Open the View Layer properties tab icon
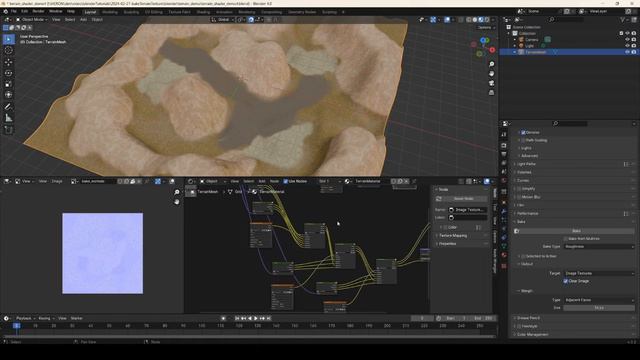640x360 pixels. [504, 163]
